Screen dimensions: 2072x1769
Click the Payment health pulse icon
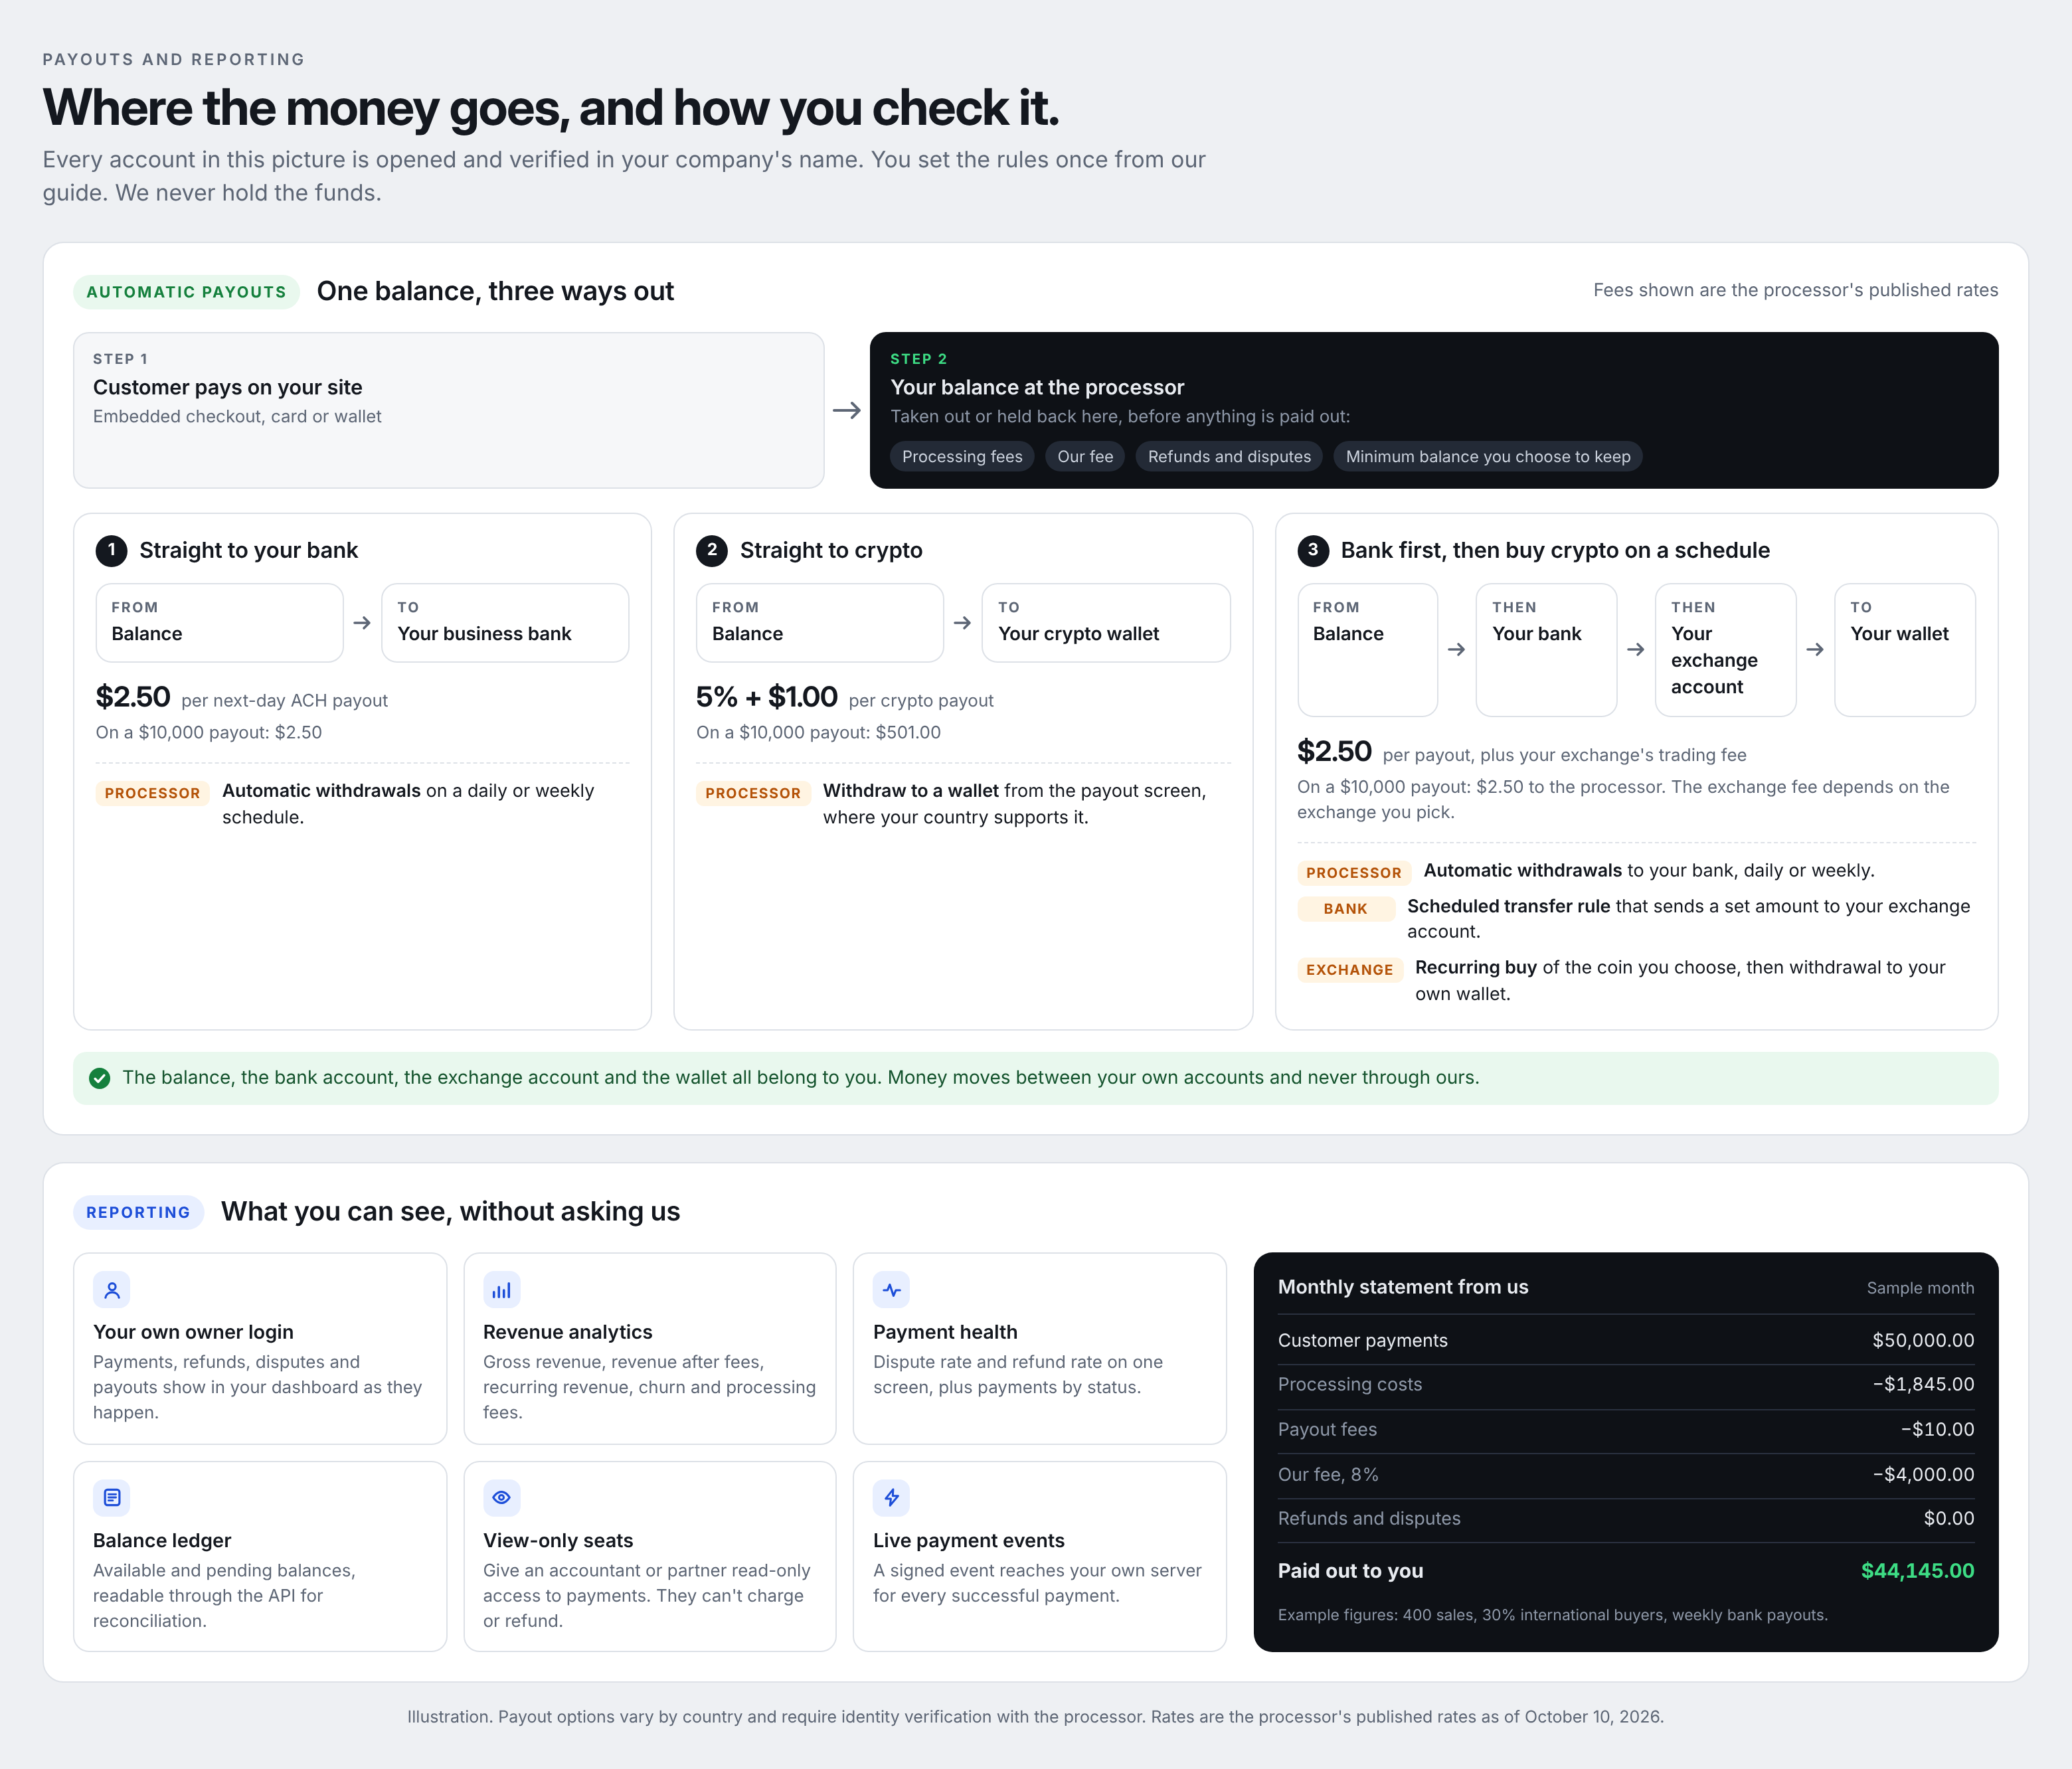892,1290
